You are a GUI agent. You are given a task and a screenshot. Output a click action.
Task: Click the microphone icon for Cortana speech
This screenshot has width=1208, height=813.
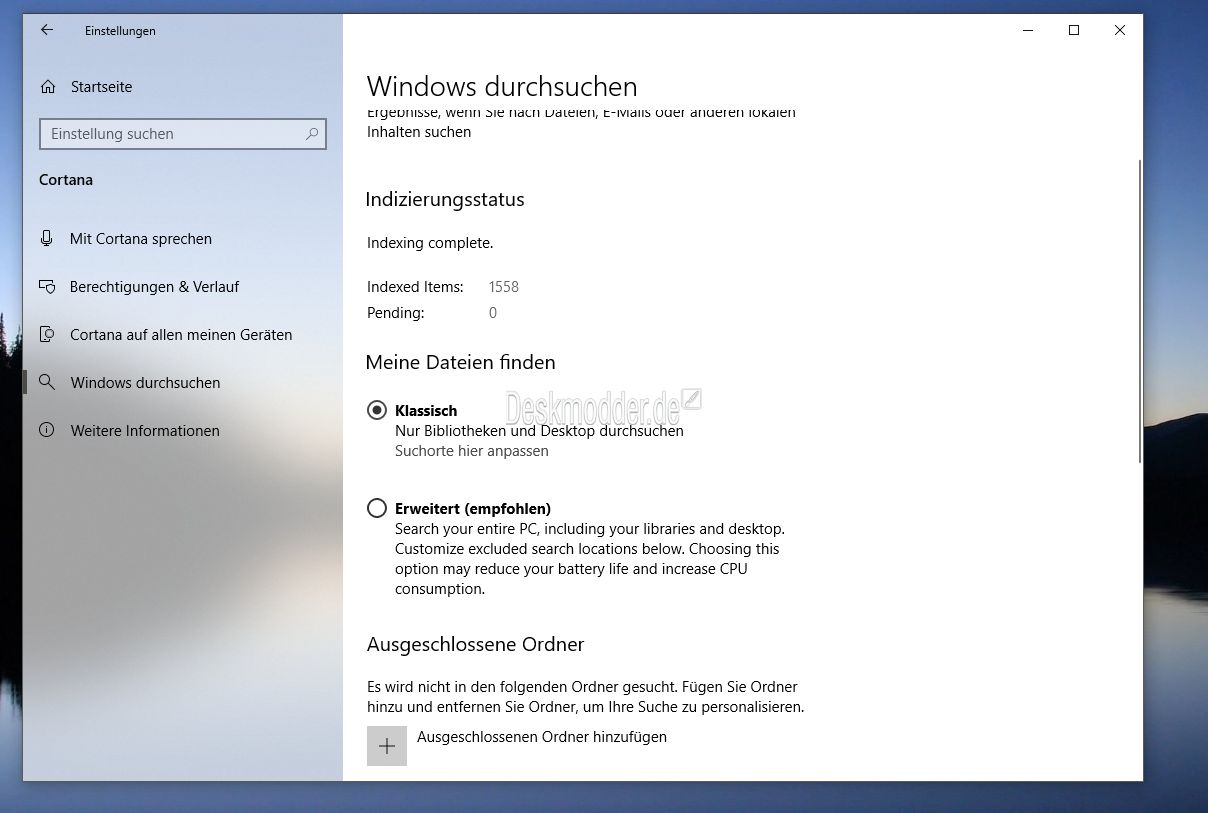coord(46,238)
